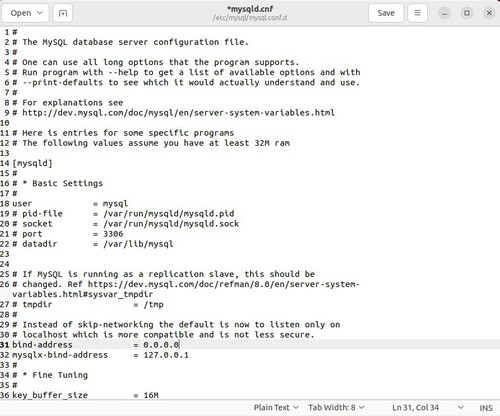Click the *mysqld.cnf title in header
The height and width of the screenshot is (416, 500).
[250, 9]
